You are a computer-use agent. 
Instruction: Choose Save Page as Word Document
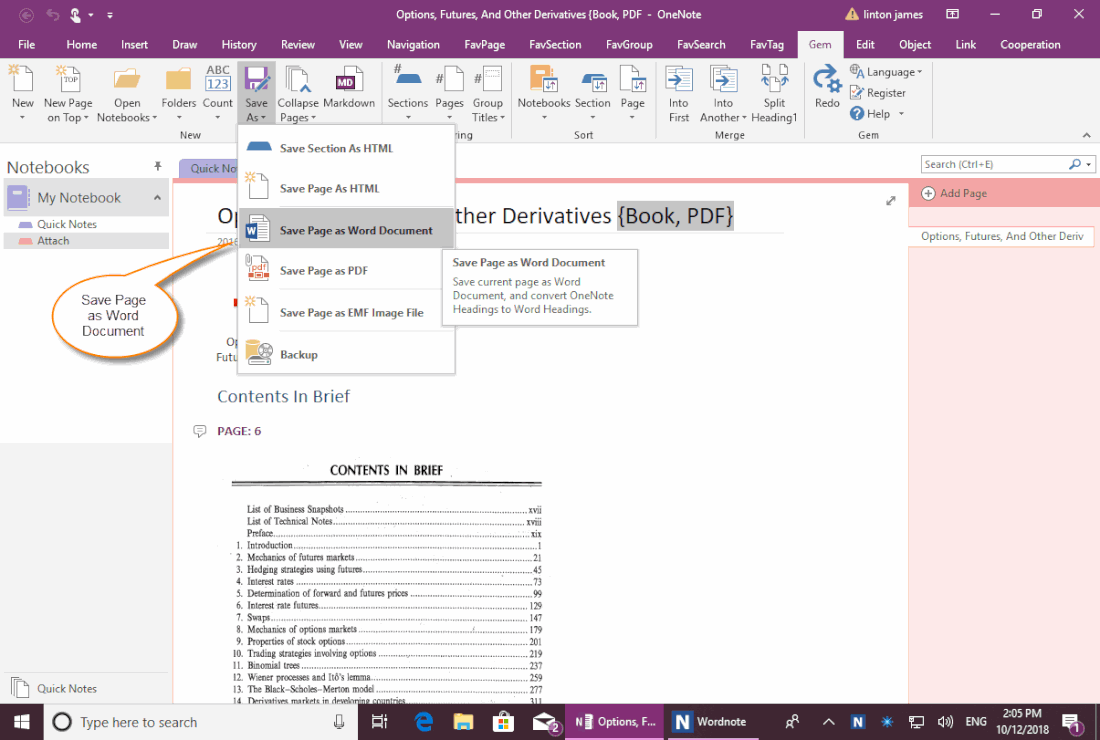(x=347, y=230)
